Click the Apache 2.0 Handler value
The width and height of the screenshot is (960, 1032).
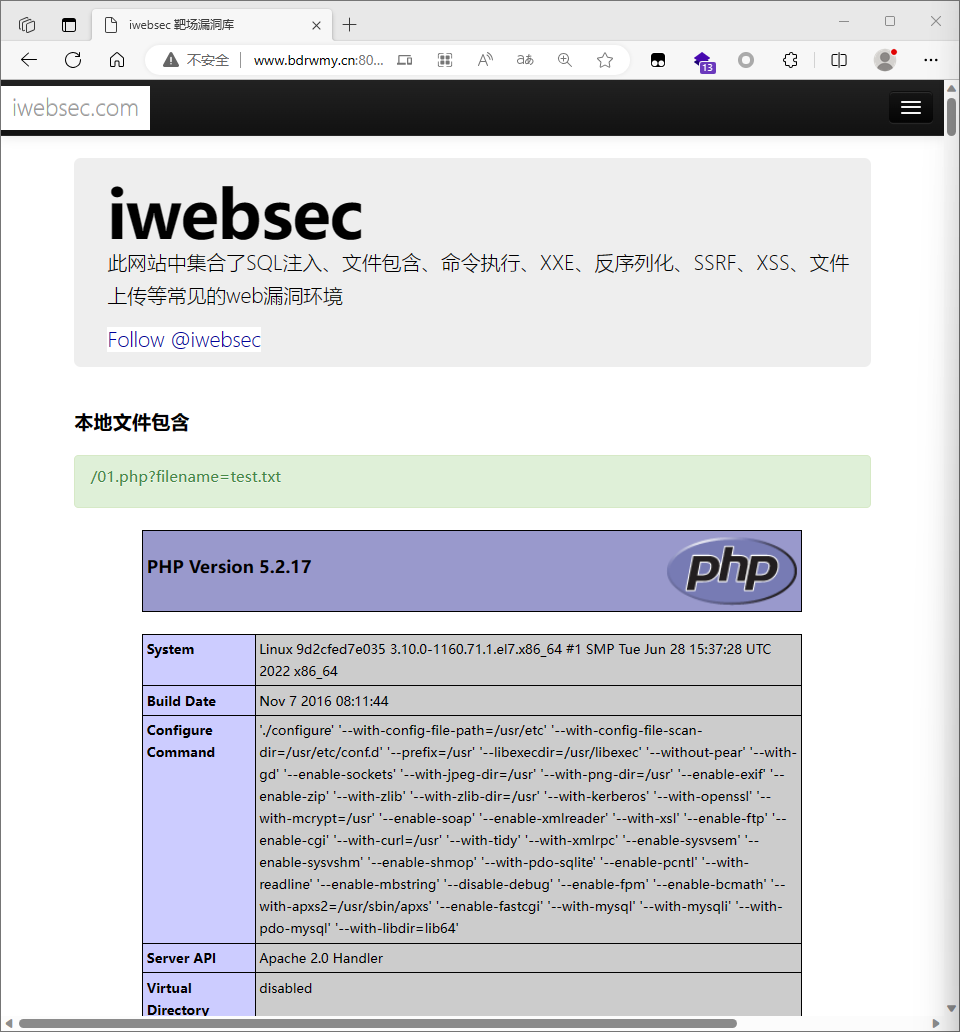tap(321, 958)
